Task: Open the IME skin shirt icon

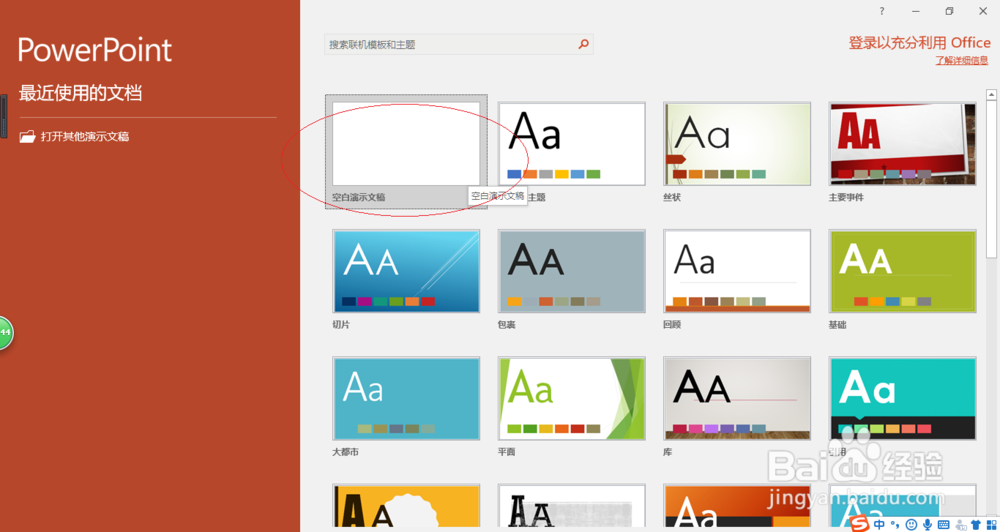Action: pyautogui.click(x=976, y=525)
